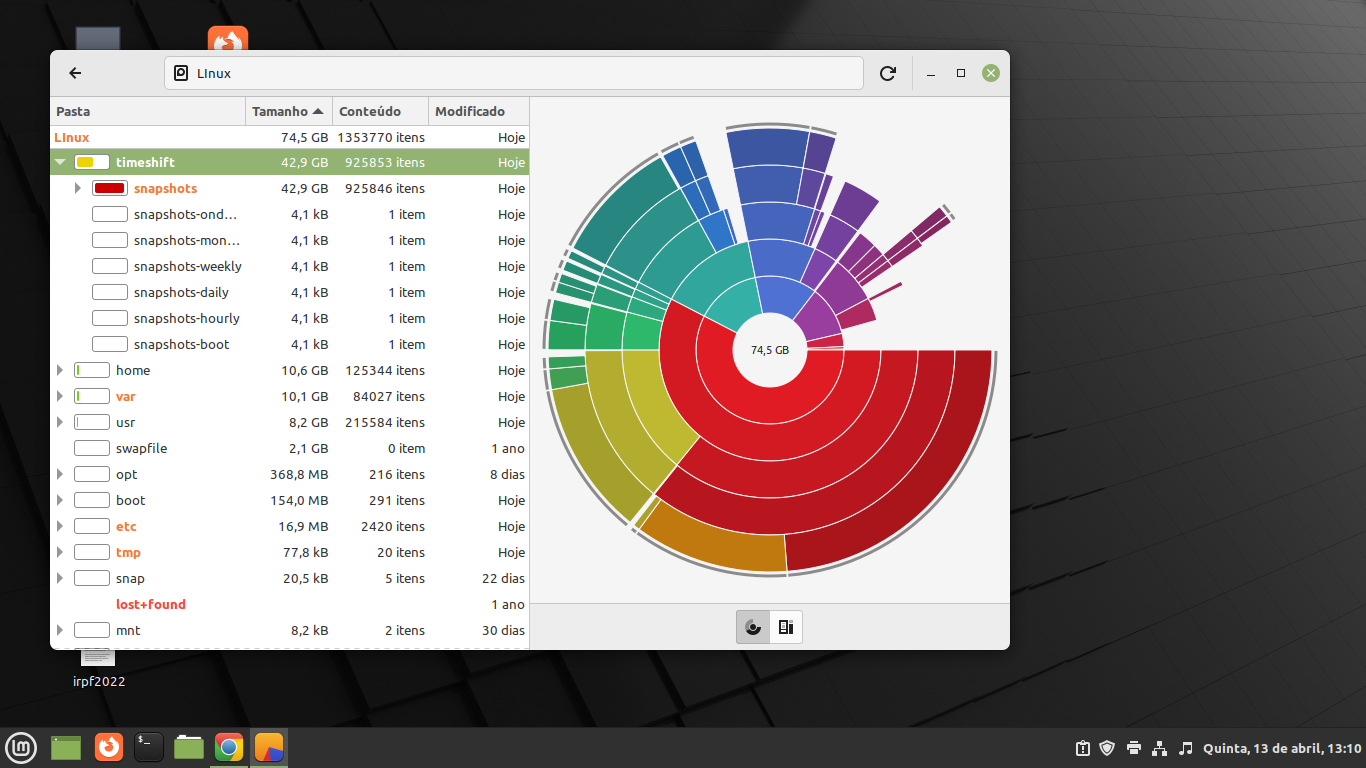The image size is (1366, 768).
Task: Click the disk icon in location bar
Action: pos(181,73)
